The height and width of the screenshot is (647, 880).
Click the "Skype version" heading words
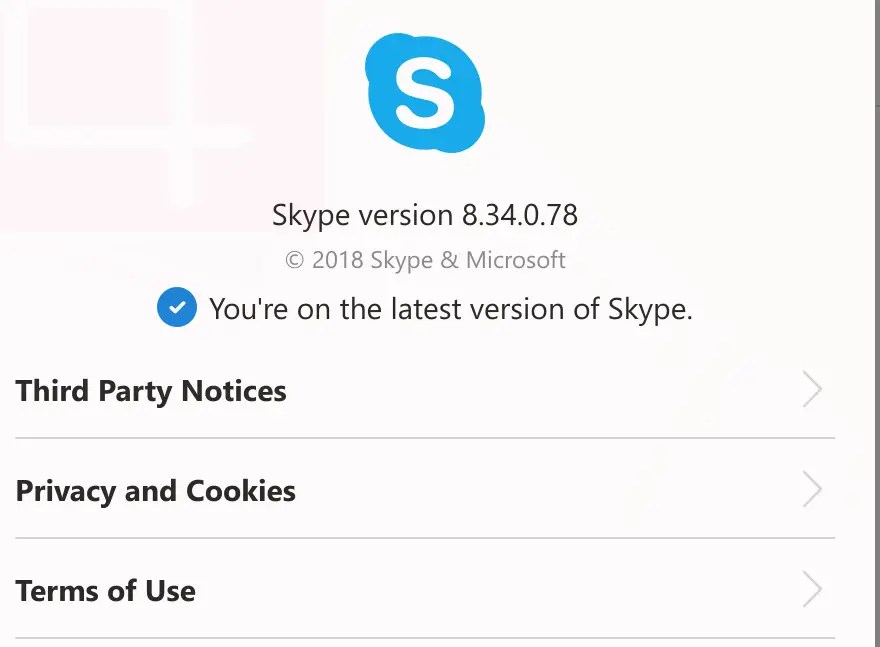(362, 215)
